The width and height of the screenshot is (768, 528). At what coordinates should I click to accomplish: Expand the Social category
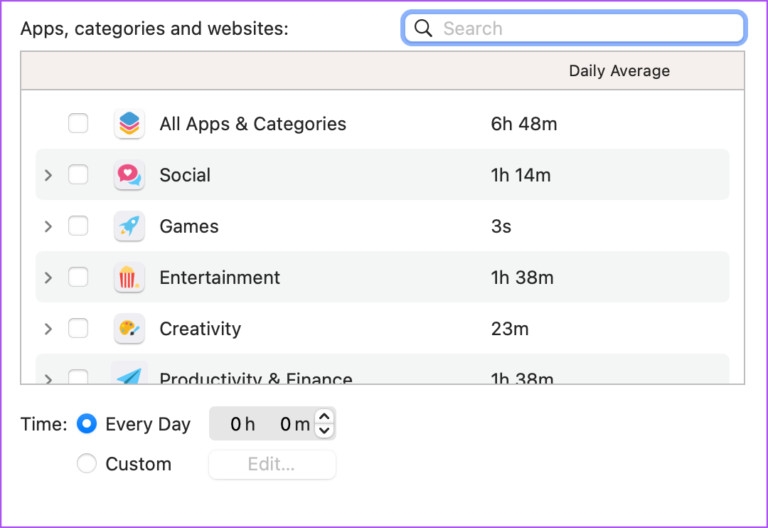coord(48,175)
